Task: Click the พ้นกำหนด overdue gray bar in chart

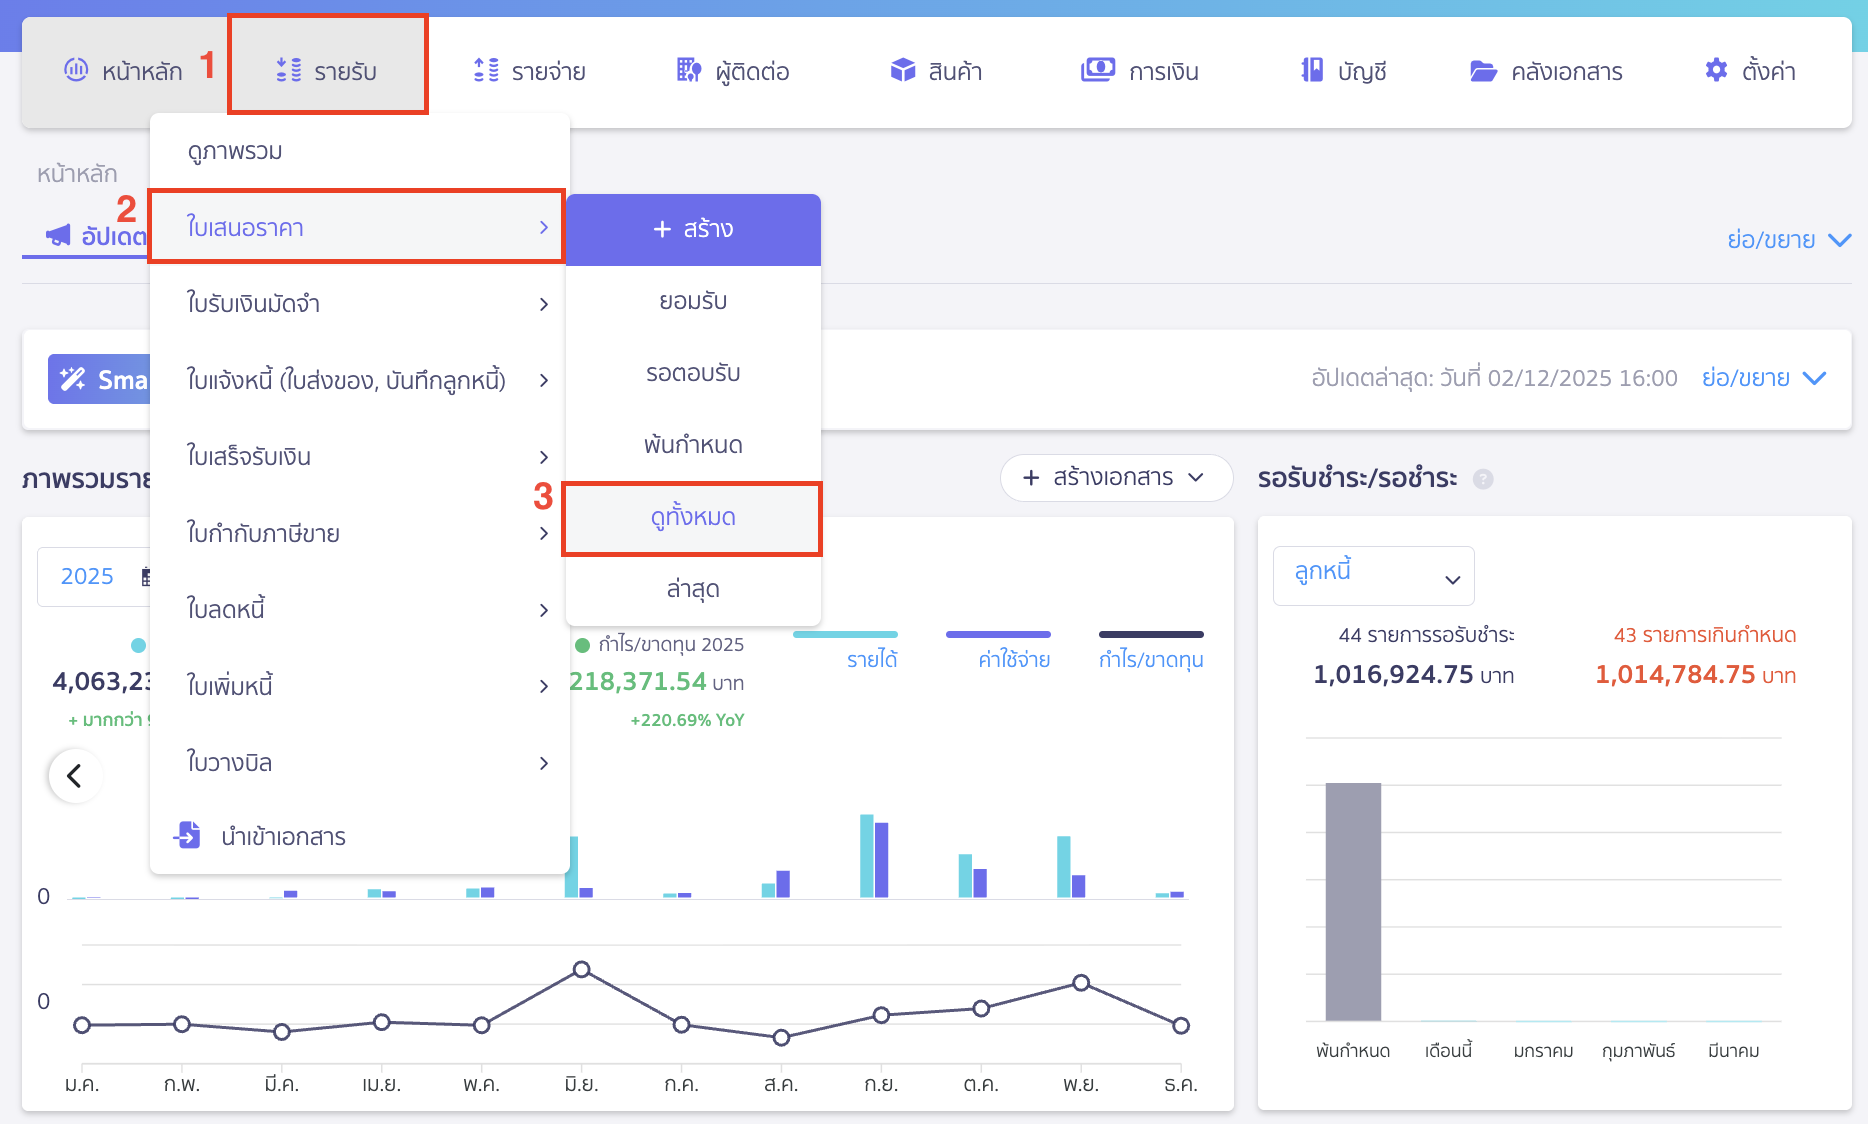Action: (1353, 900)
